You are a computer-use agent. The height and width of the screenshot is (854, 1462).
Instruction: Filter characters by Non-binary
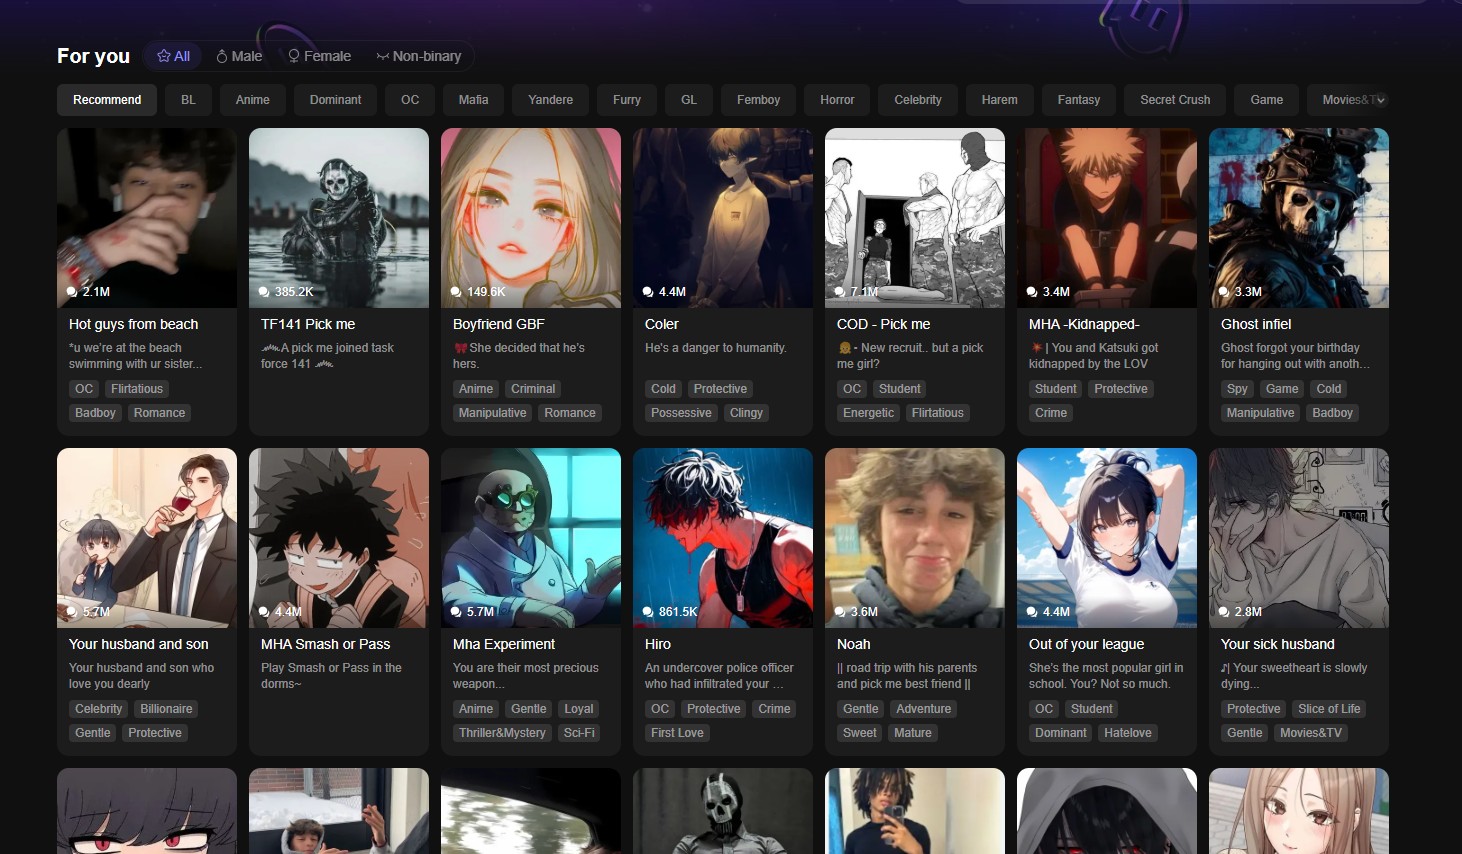[x=418, y=56]
